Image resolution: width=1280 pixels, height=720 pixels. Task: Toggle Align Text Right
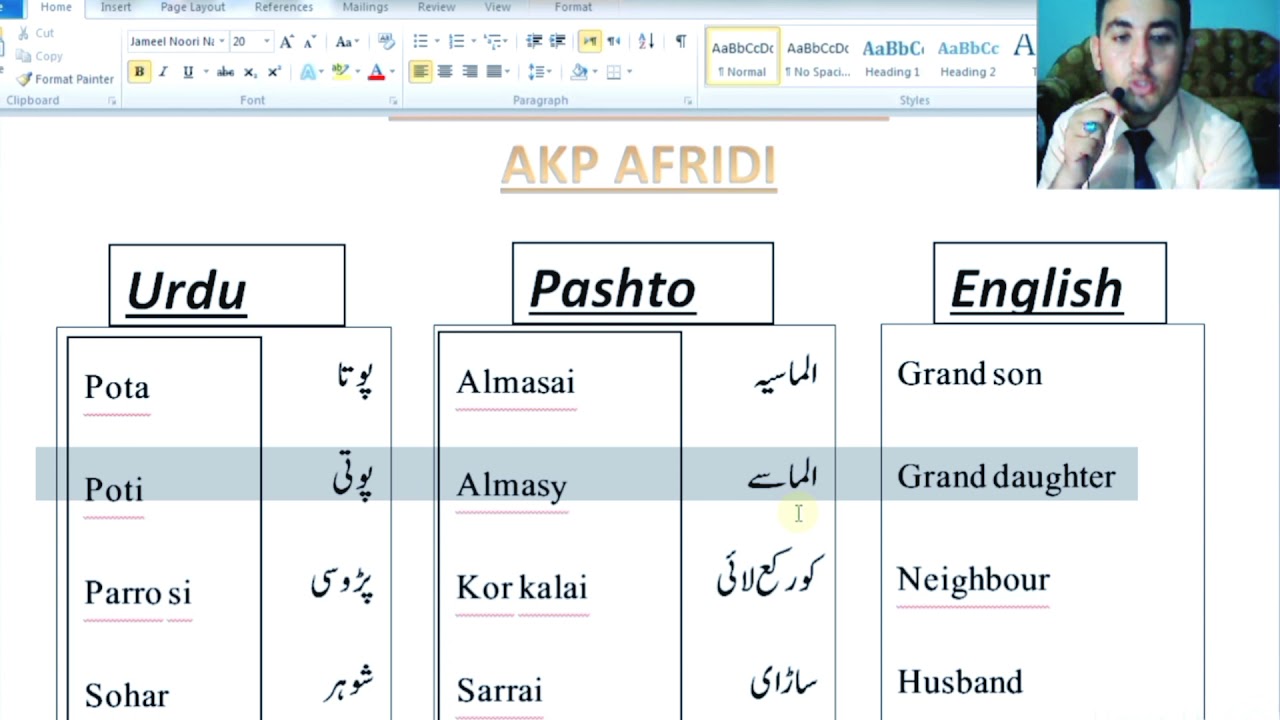[469, 72]
